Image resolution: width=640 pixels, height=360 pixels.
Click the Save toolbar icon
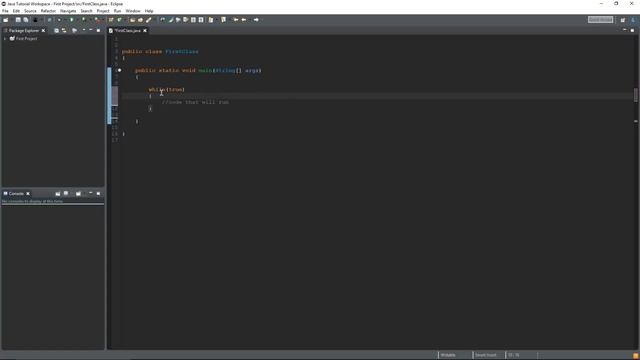(x=18, y=20)
